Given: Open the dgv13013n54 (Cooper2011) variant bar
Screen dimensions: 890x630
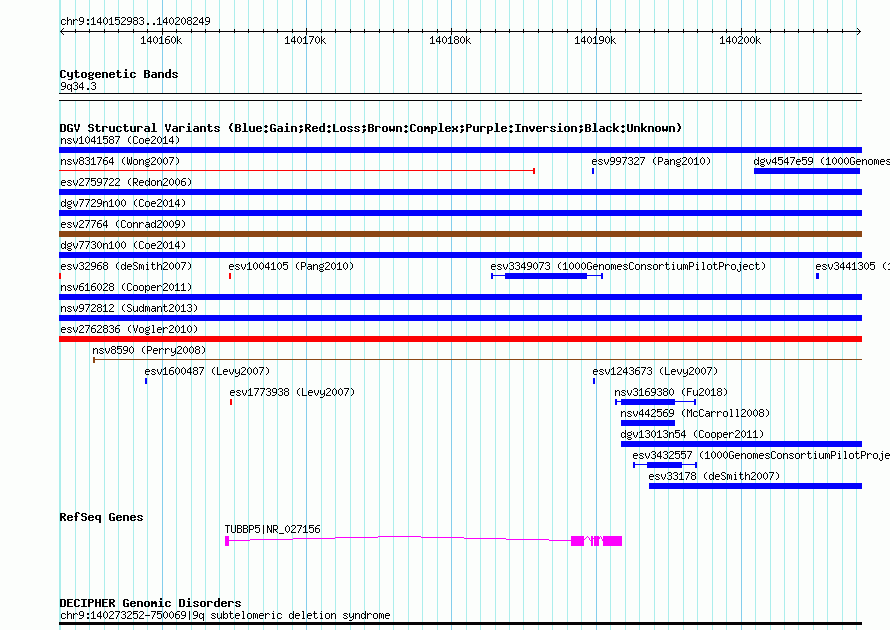Looking at the screenshot, I should [x=741, y=444].
